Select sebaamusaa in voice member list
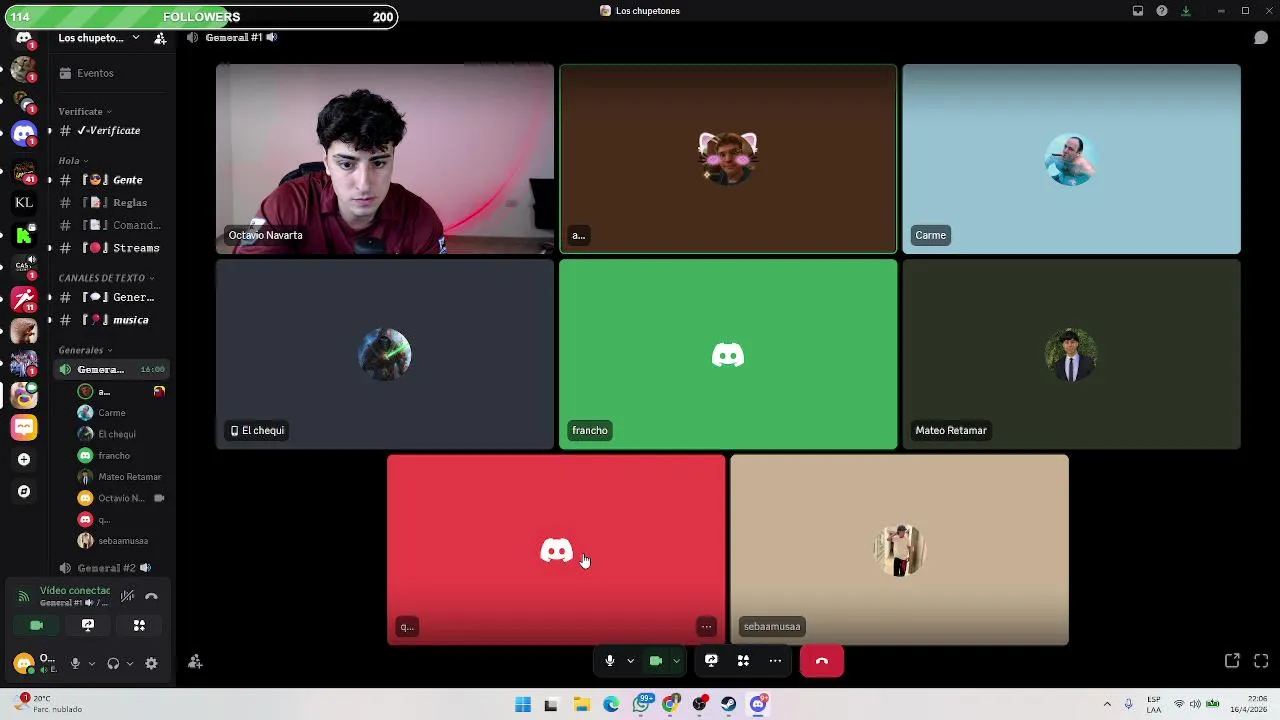The height and width of the screenshot is (720, 1280). tap(120, 541)
